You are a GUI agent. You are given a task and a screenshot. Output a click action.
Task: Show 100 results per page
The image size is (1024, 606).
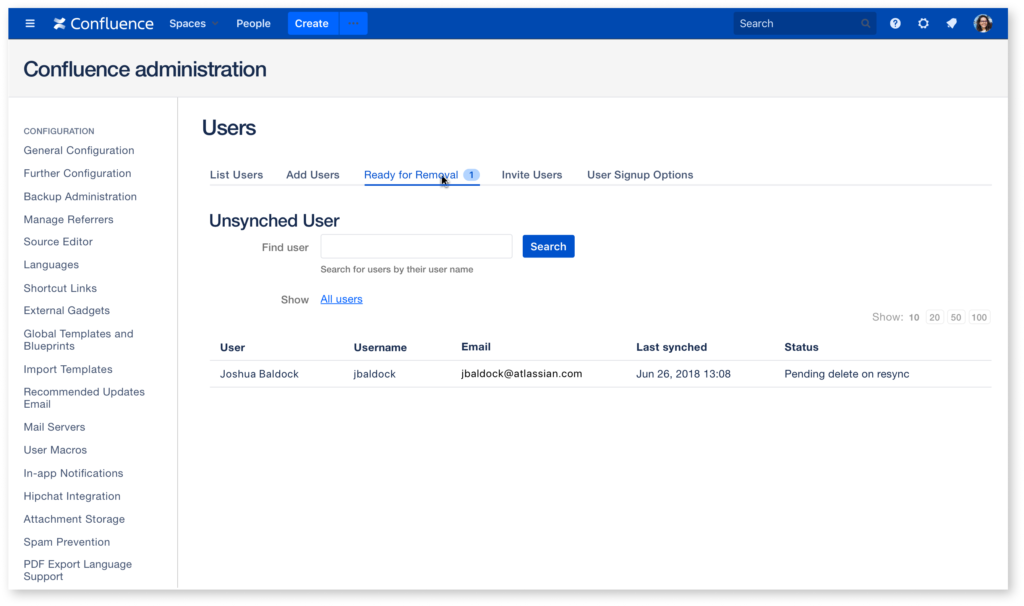coord(979,318)
